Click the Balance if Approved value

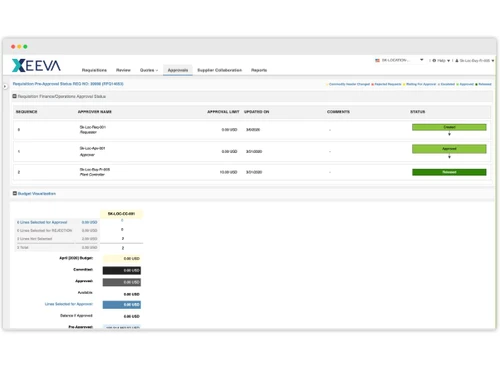(x=132, y=316)
